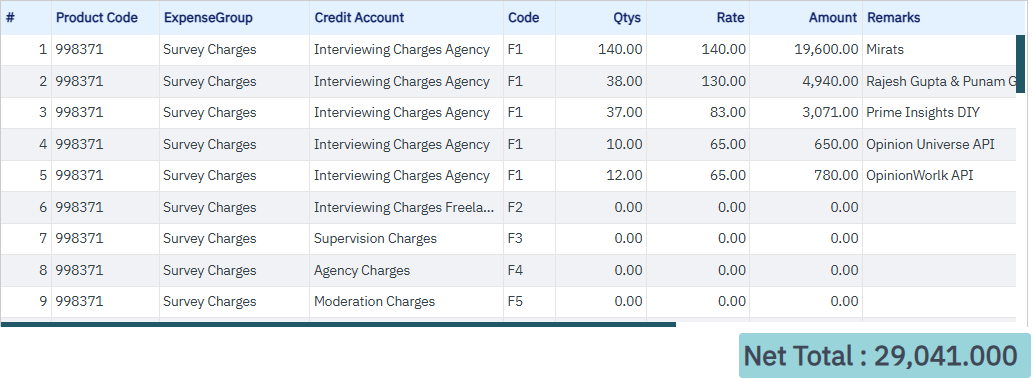Select the Opinion Universe API remarks cell
1033x379 pixels.
(x=939, y=144)
